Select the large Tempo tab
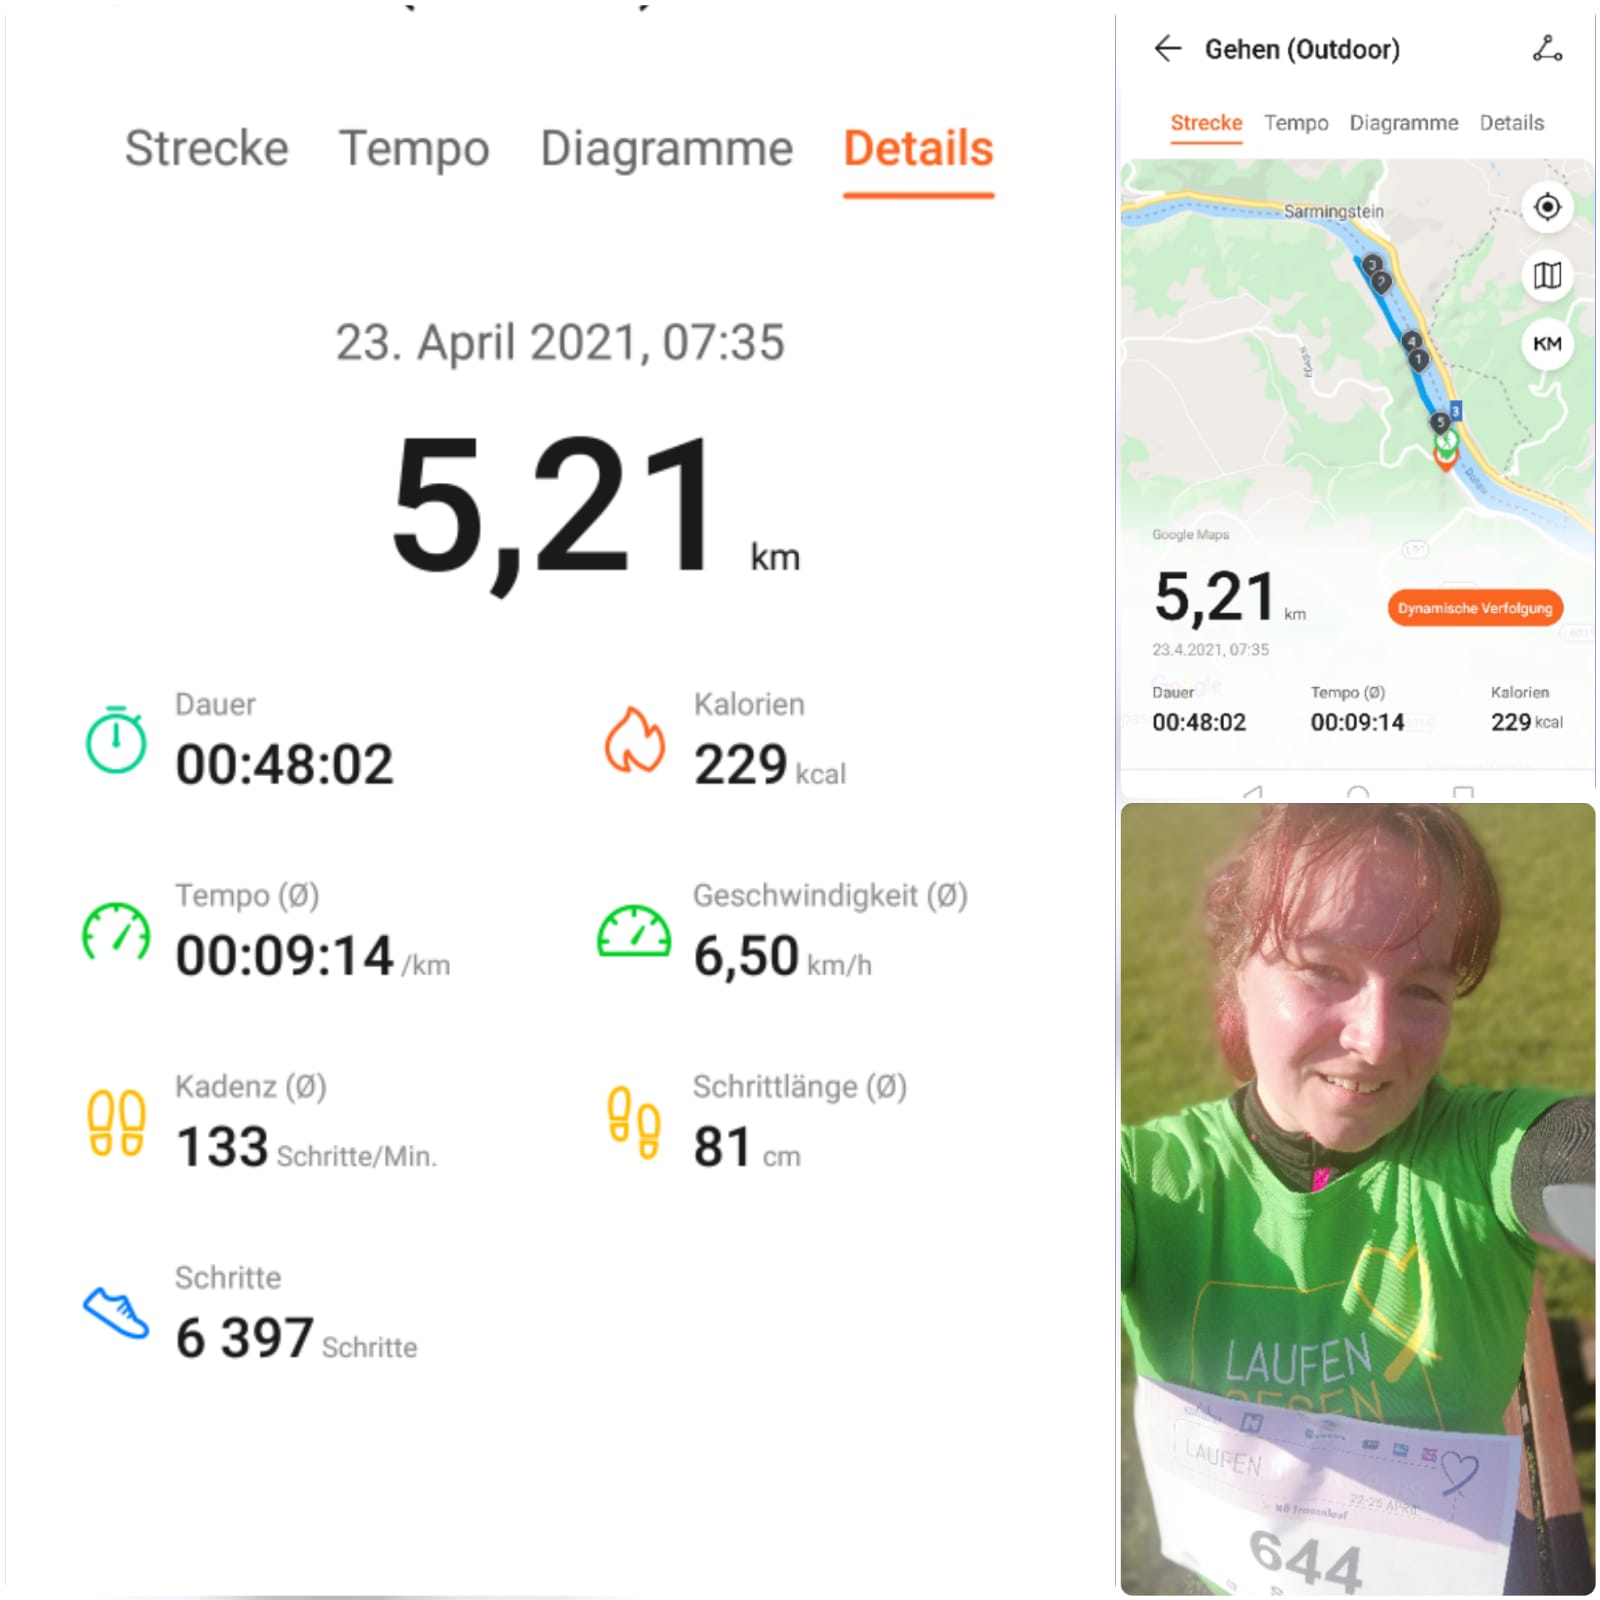 pos(414,149)
